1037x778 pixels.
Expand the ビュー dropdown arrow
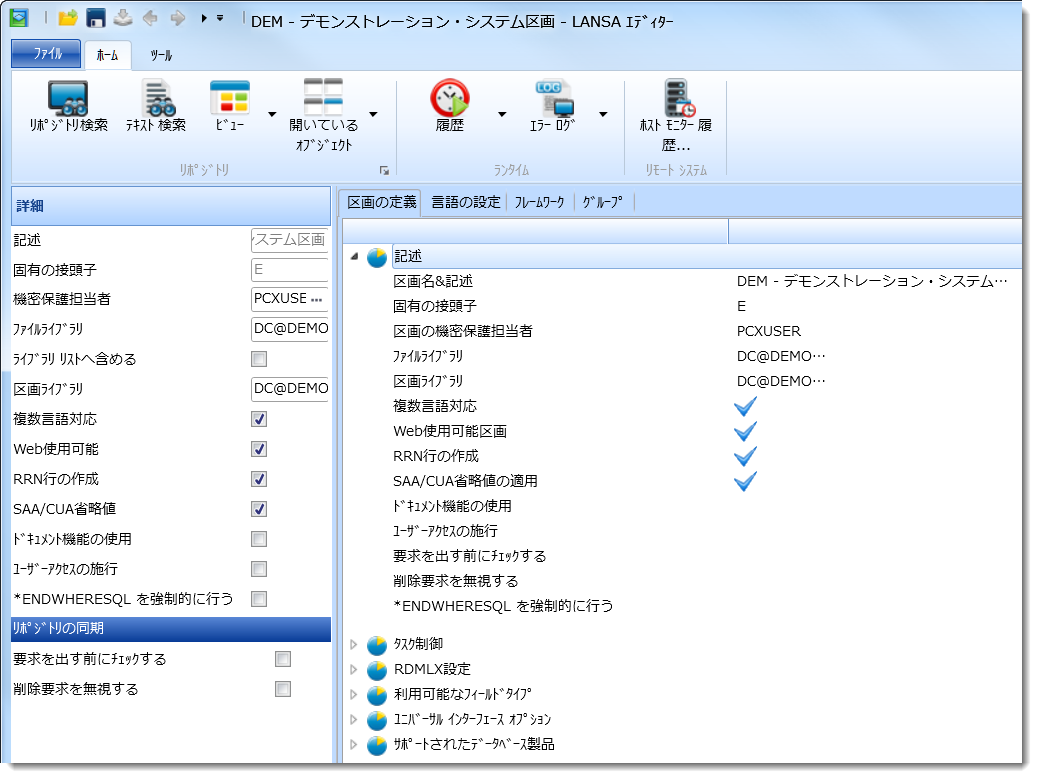click(272, 114)
